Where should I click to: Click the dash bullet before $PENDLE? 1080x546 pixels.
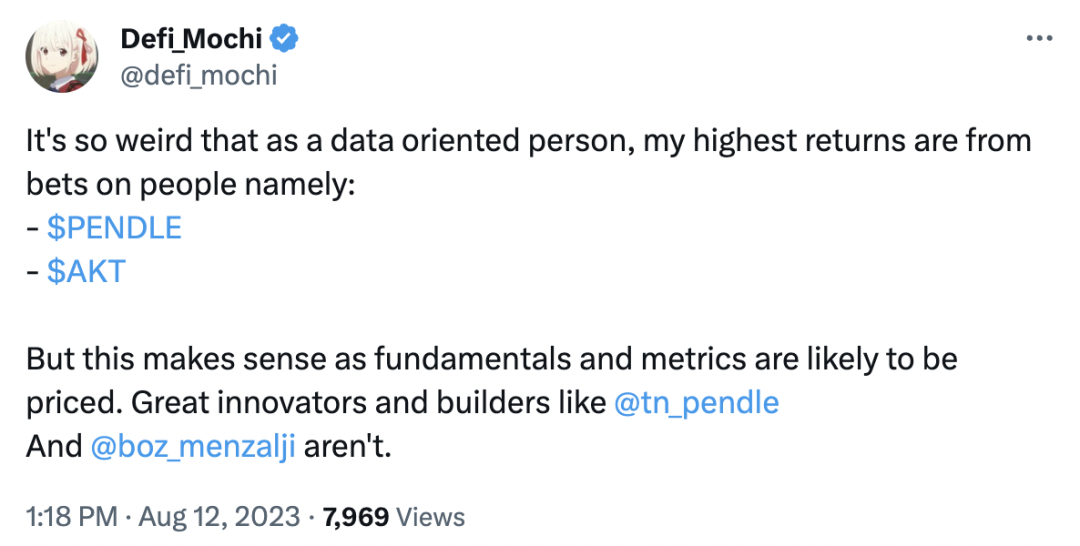31,229
